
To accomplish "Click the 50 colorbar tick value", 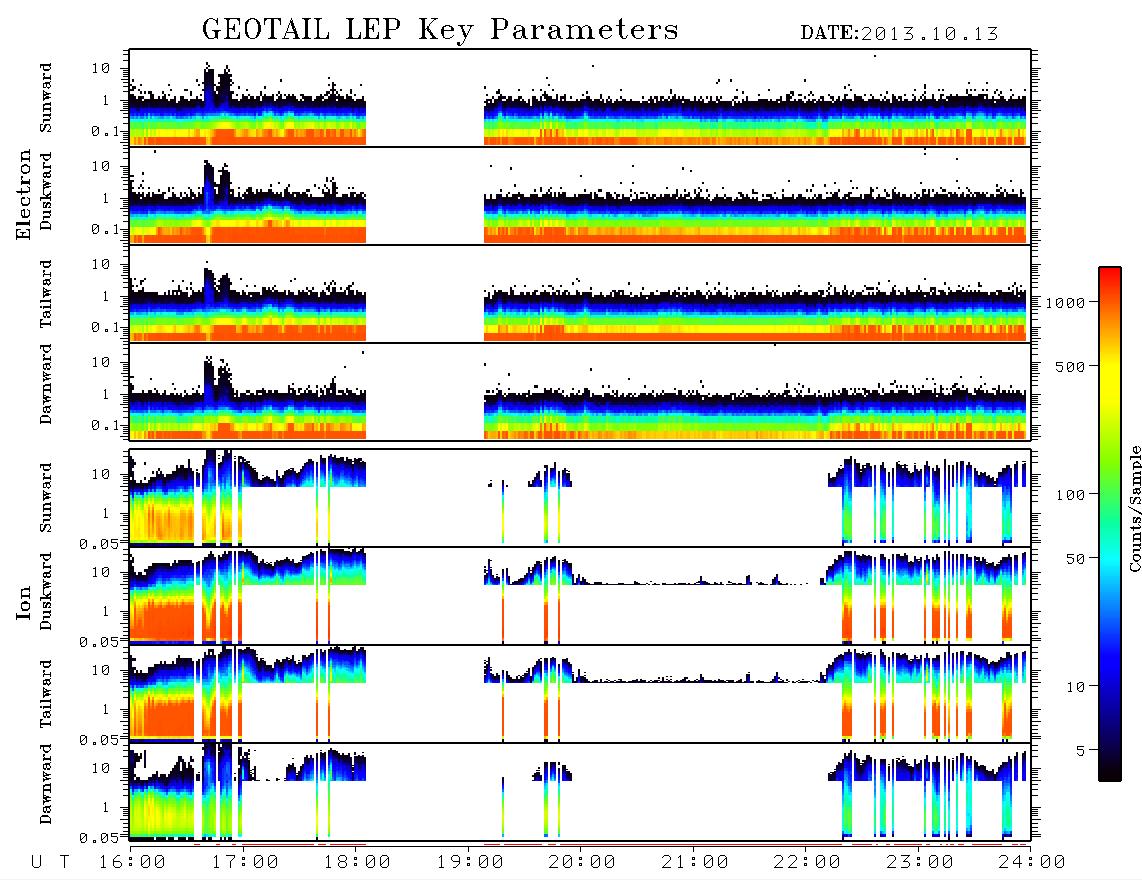I will coord(1076,559).
